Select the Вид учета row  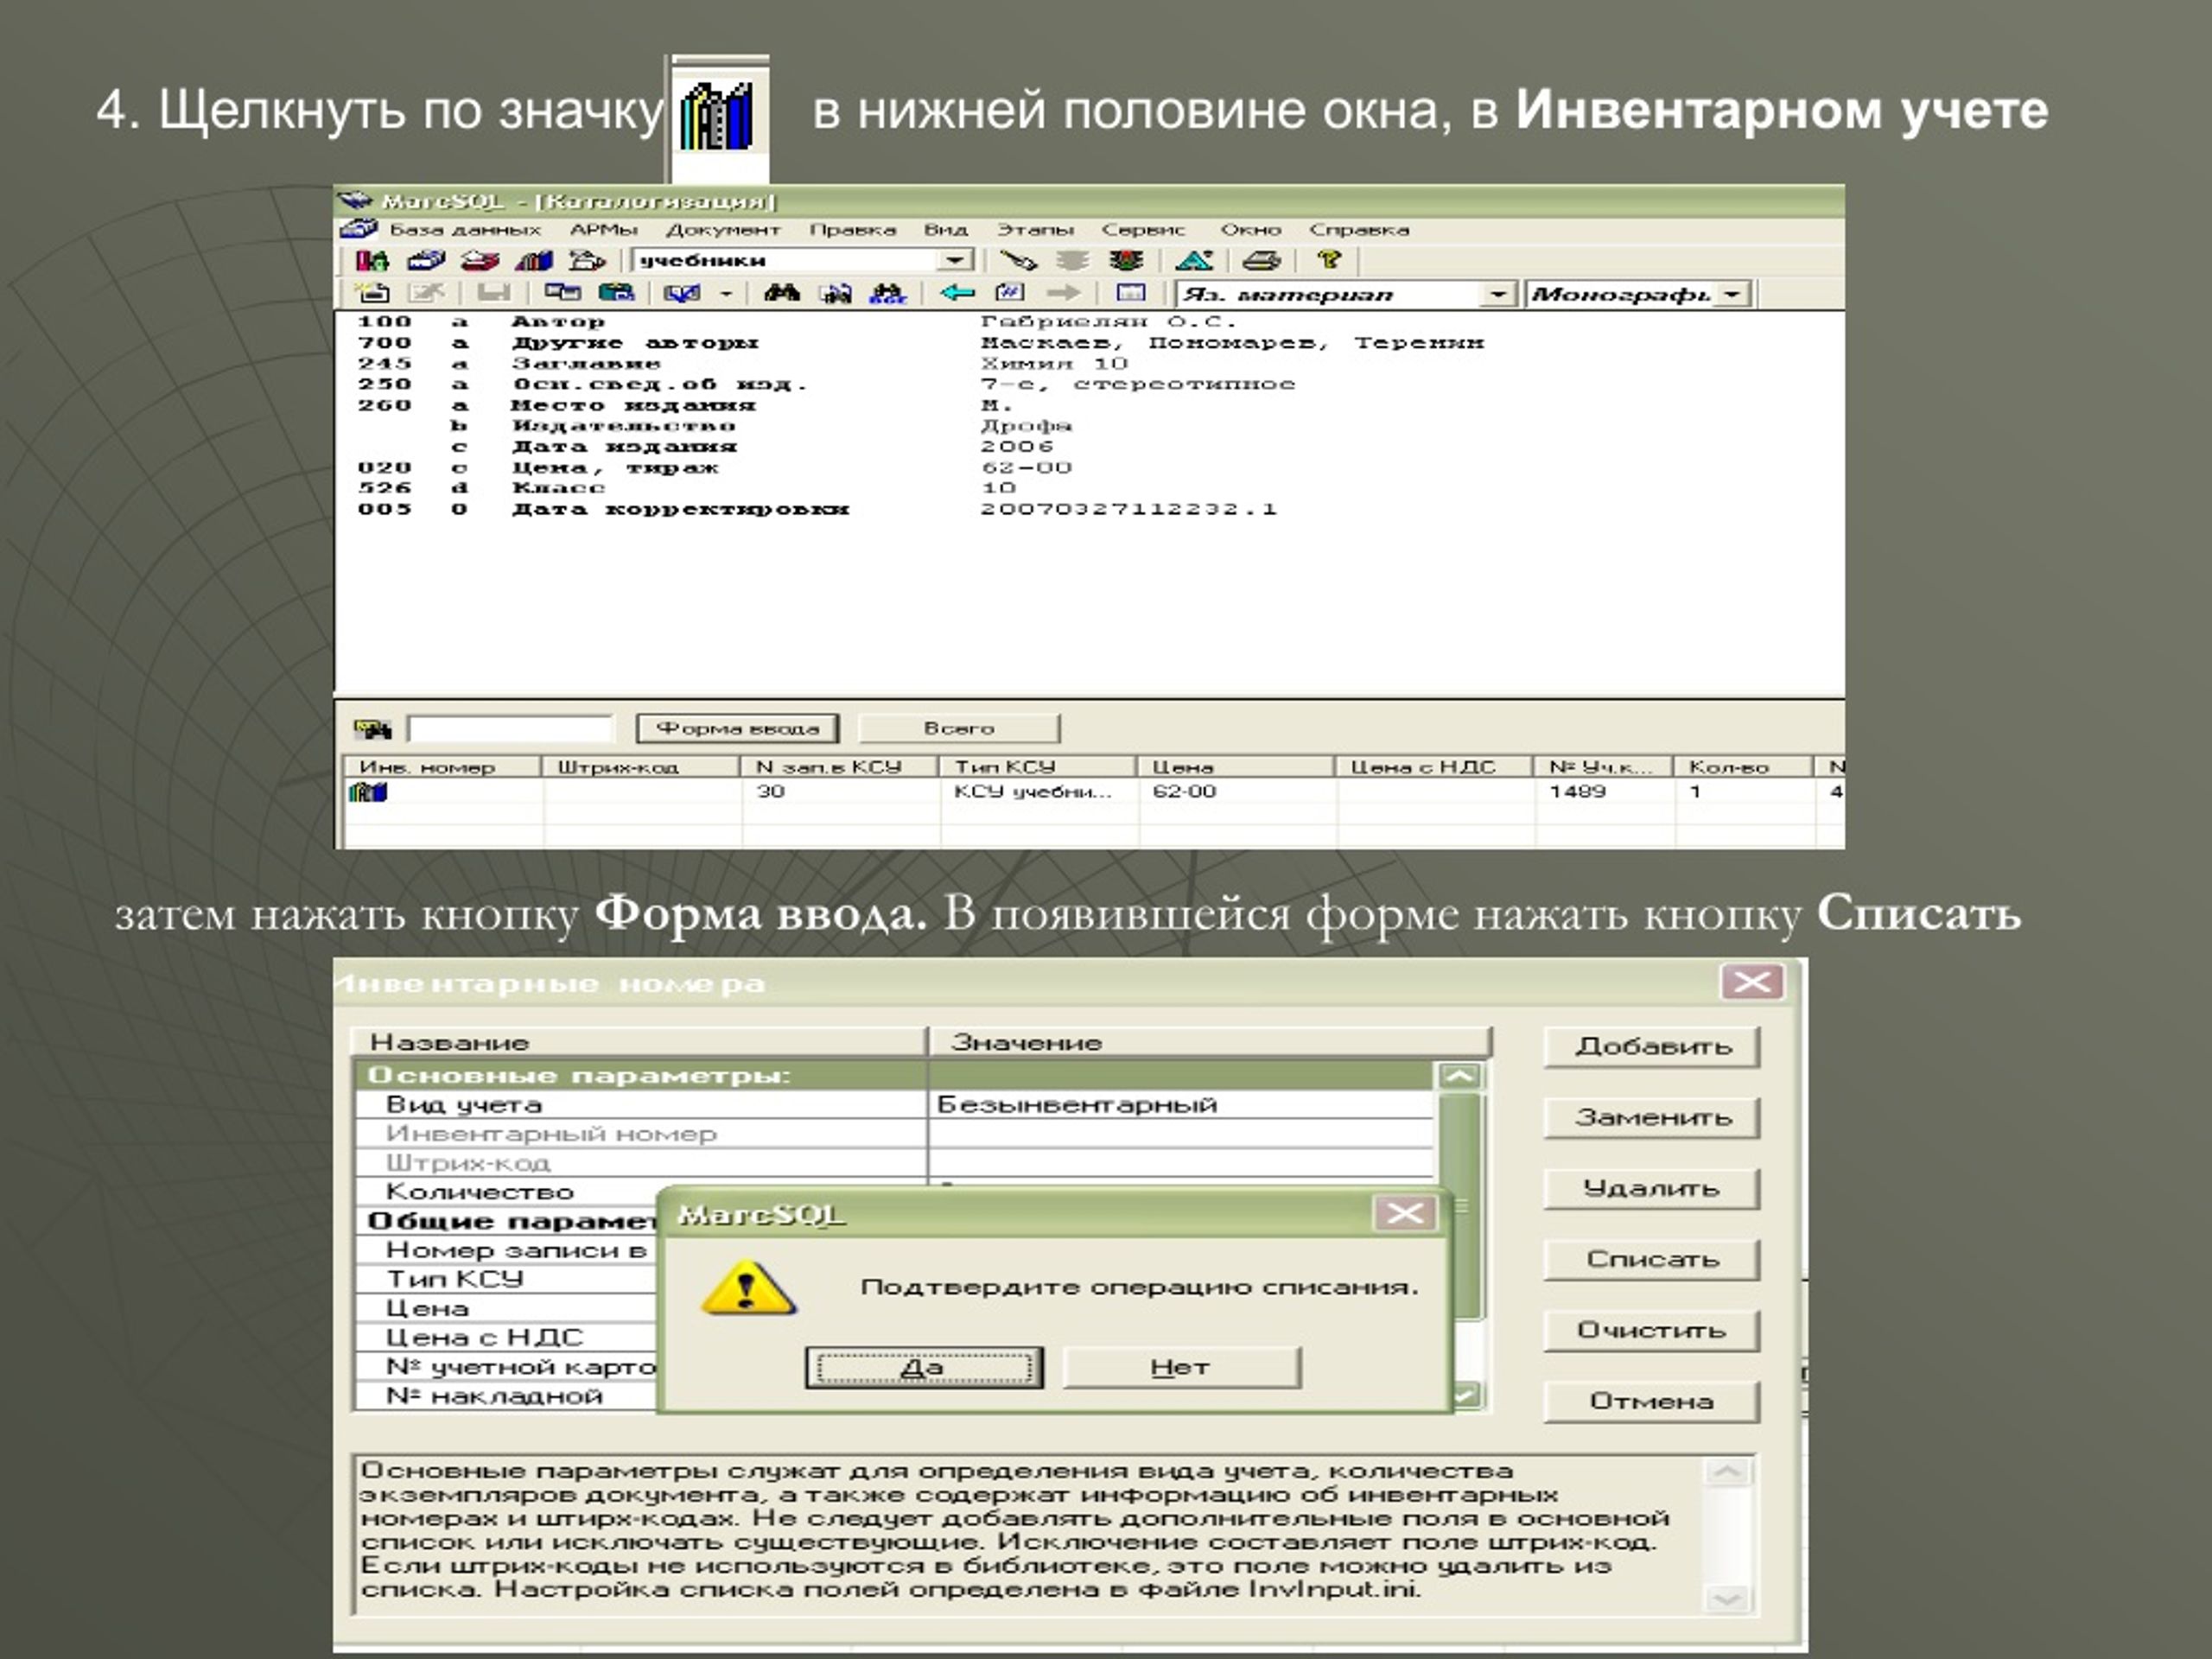coord(894,1105)
